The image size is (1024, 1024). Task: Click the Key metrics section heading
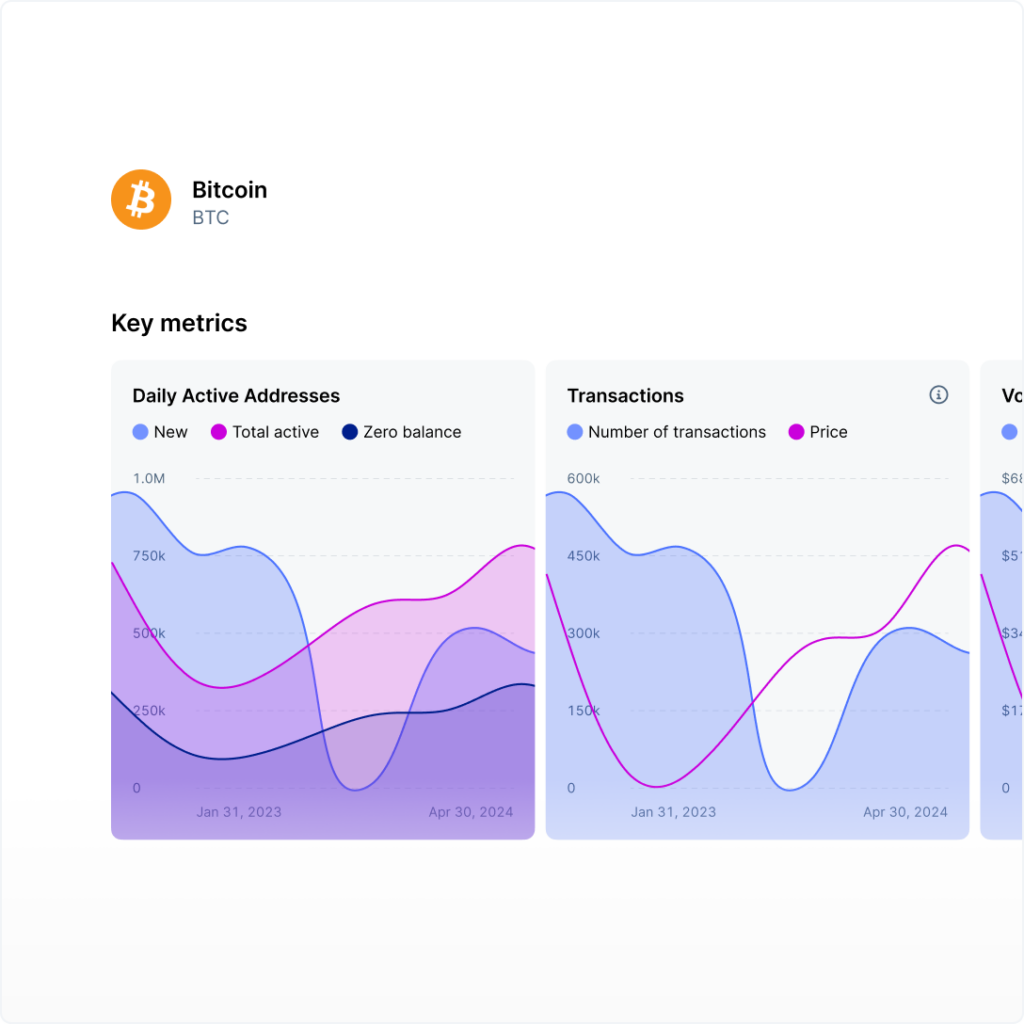pos(179,323)
